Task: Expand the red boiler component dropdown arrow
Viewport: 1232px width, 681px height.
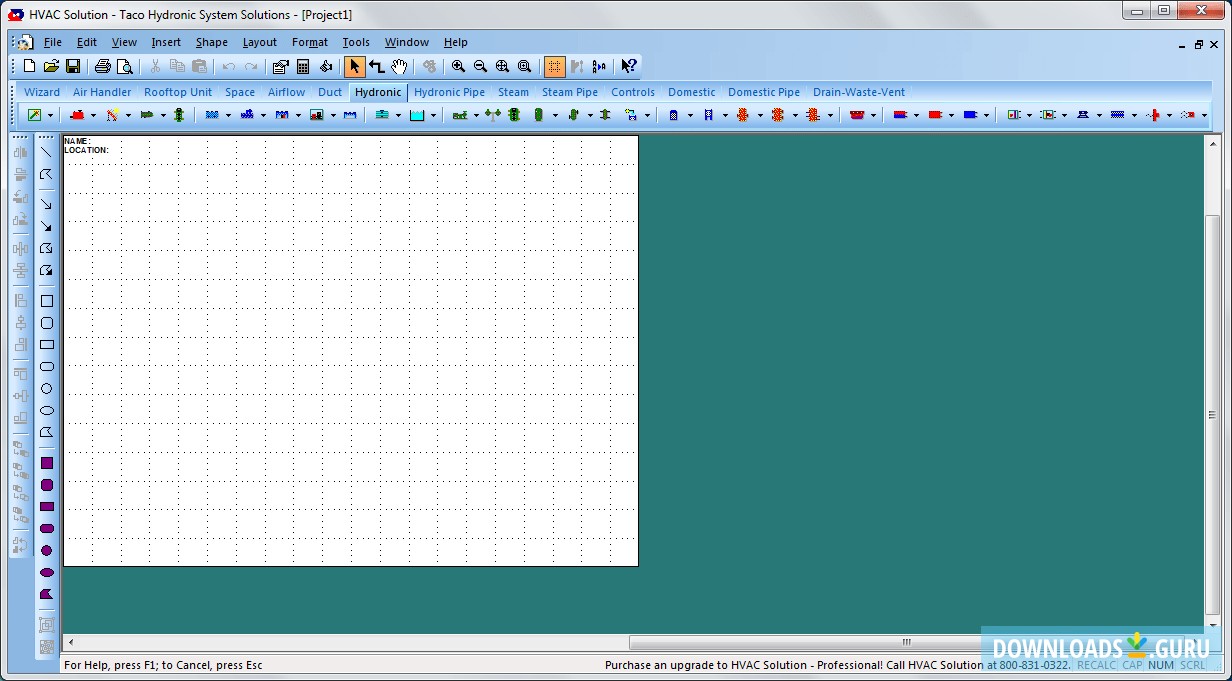Action: pos(93,116)
